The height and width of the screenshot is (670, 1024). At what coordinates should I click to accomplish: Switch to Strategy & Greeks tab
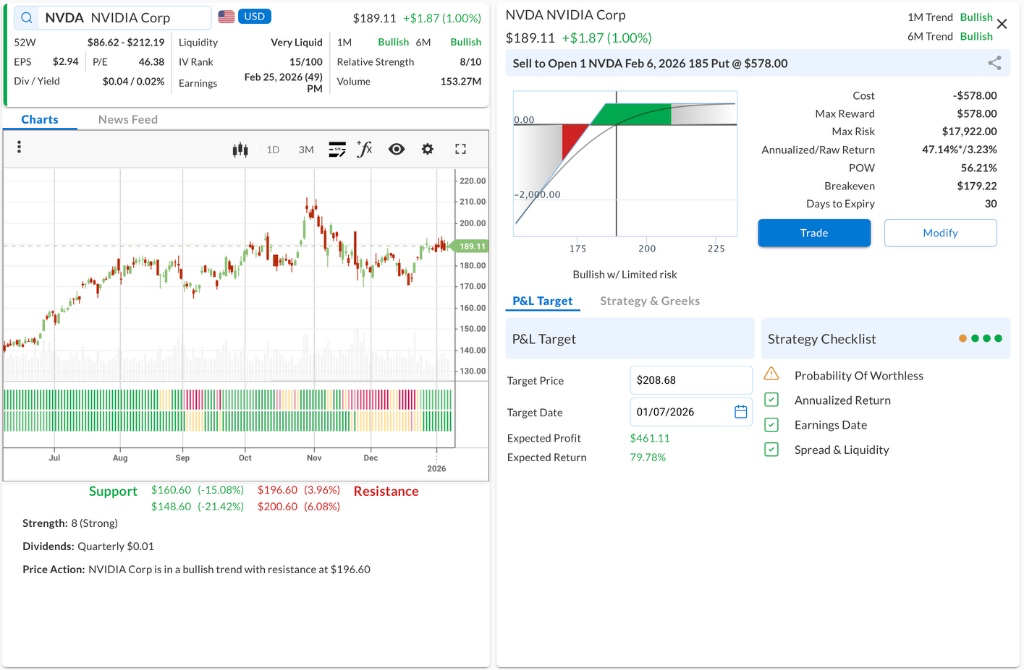click(649, 301)
